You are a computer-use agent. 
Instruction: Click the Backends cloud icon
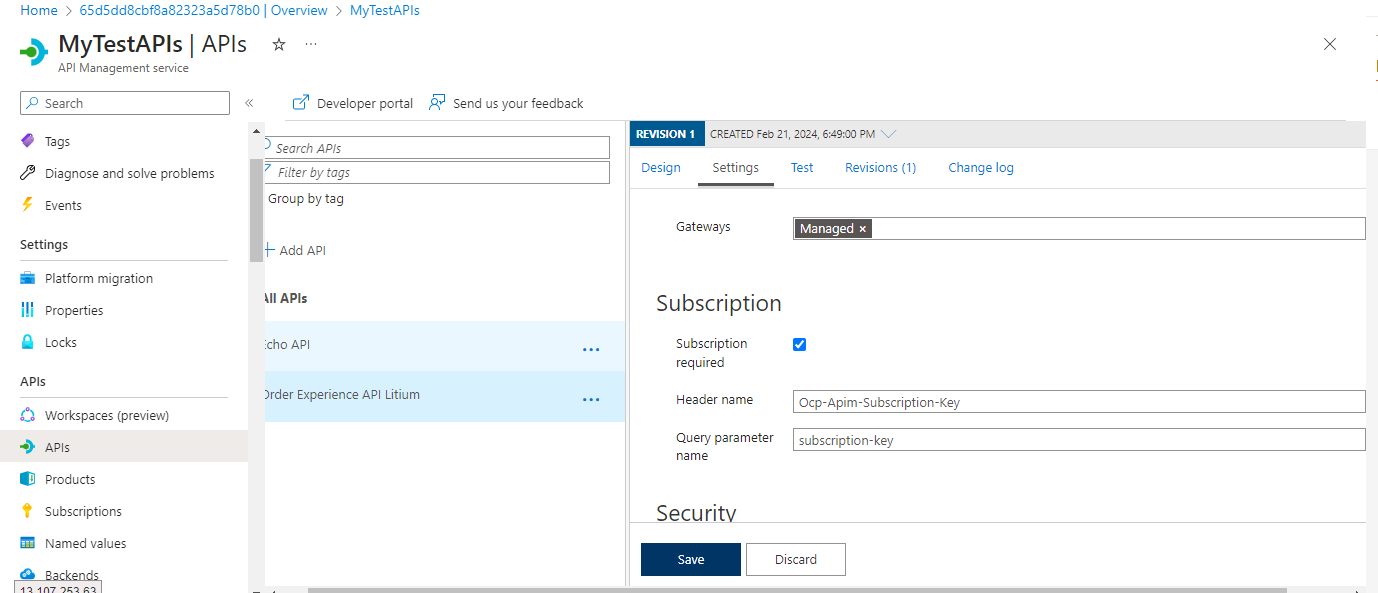click(x=28, y=574)
